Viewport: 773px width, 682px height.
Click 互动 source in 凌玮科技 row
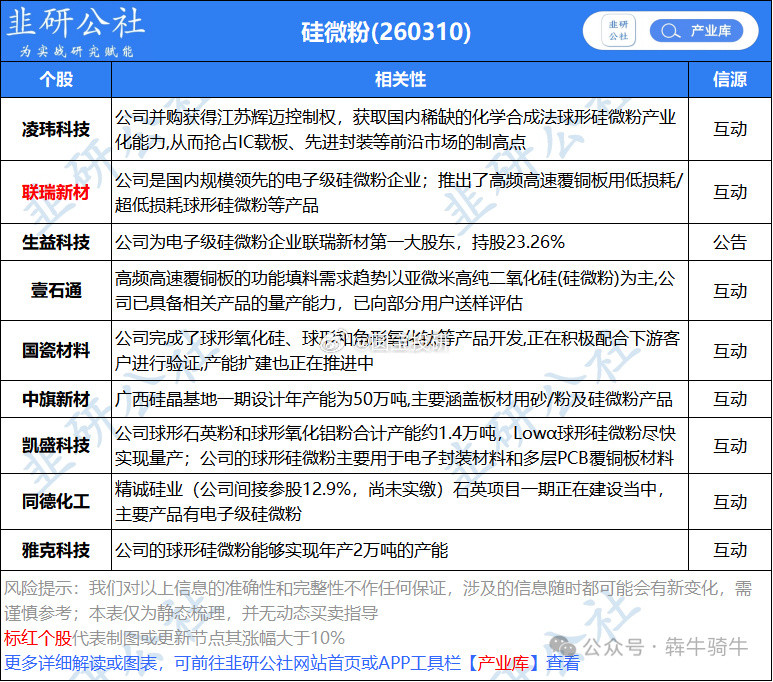pos(730,129)
